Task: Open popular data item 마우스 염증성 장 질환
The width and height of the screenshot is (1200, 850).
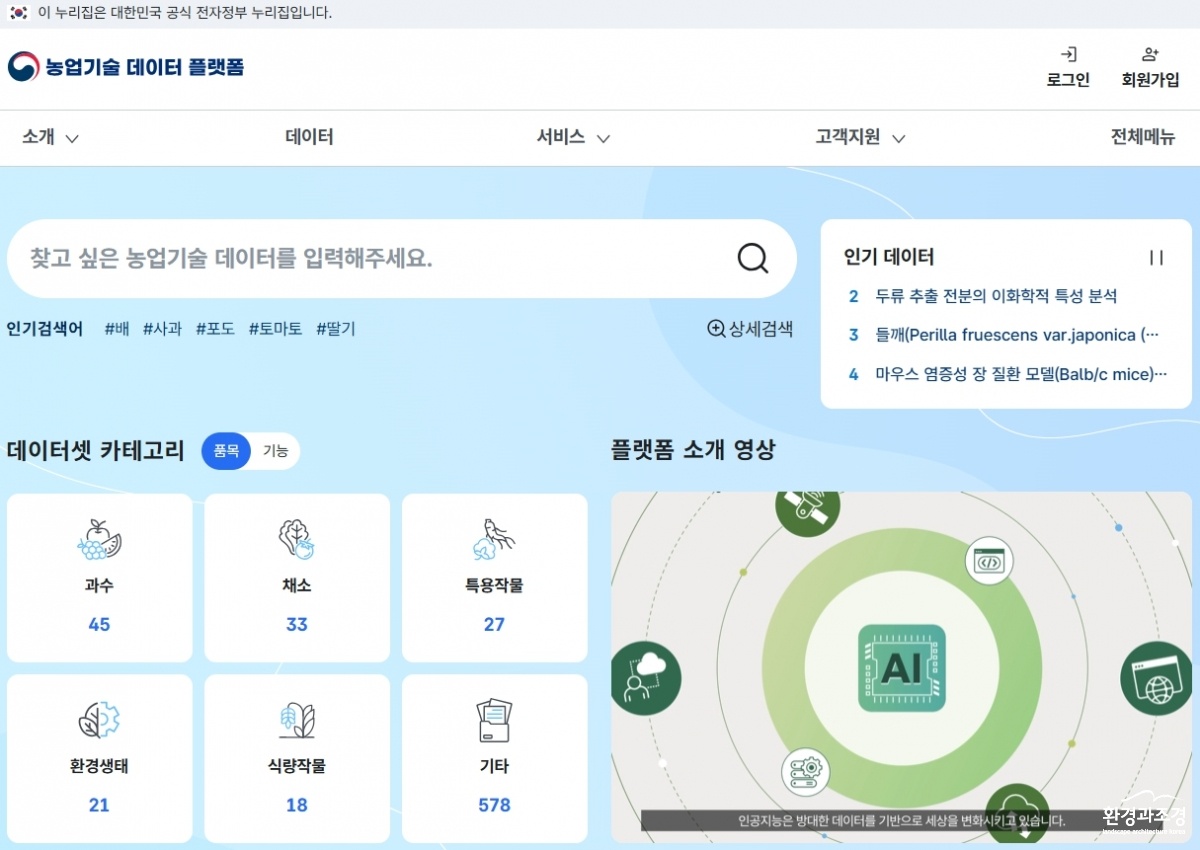Action: tap(1021, 374)
